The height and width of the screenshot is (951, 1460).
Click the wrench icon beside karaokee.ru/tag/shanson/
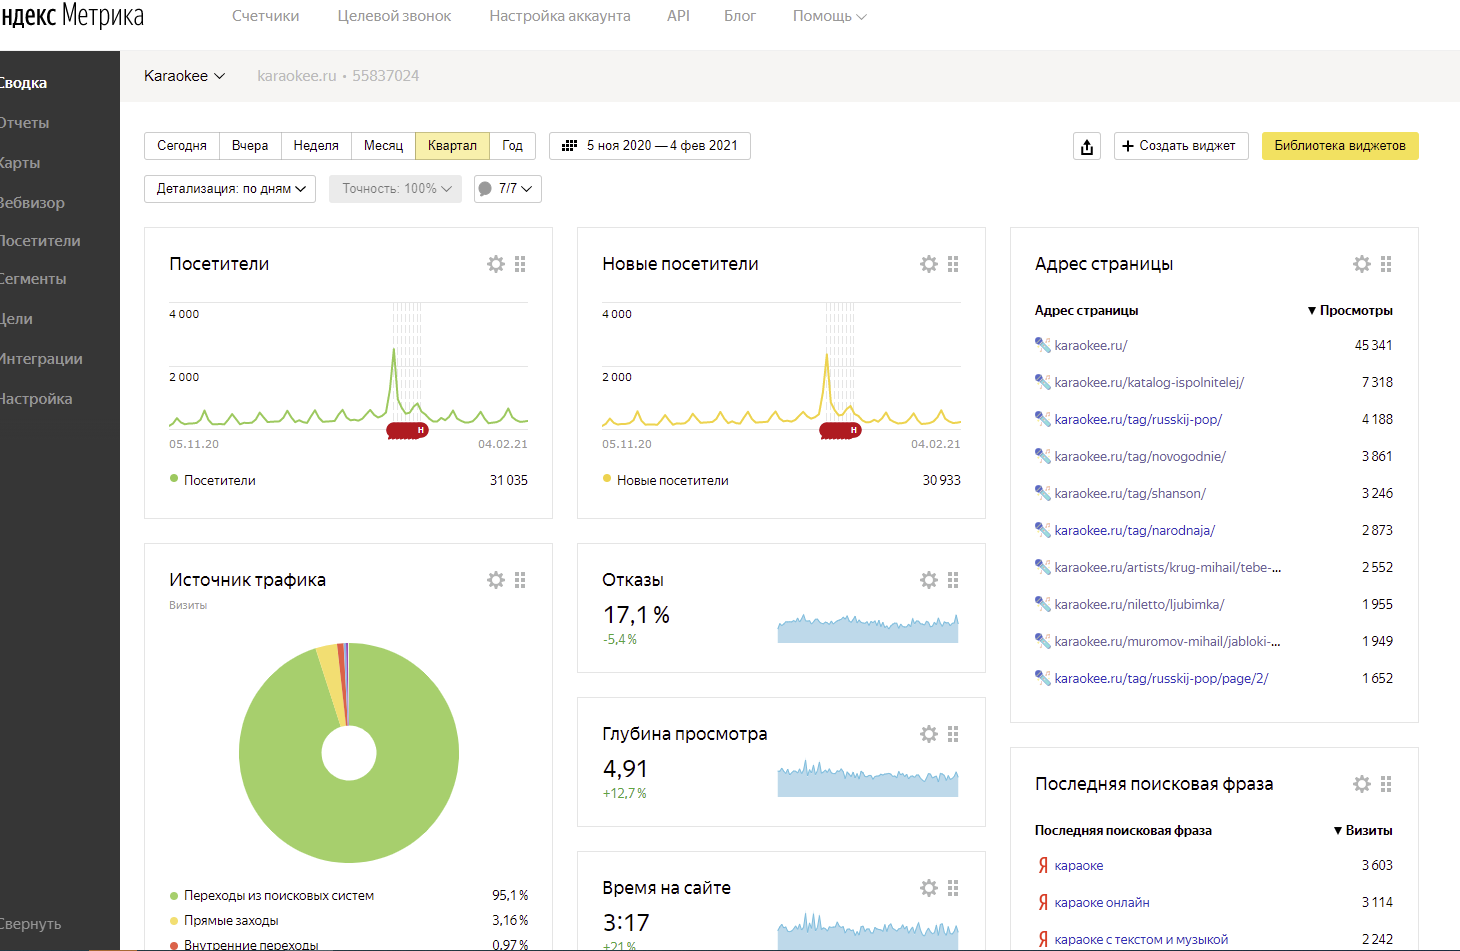point(1042,493)
